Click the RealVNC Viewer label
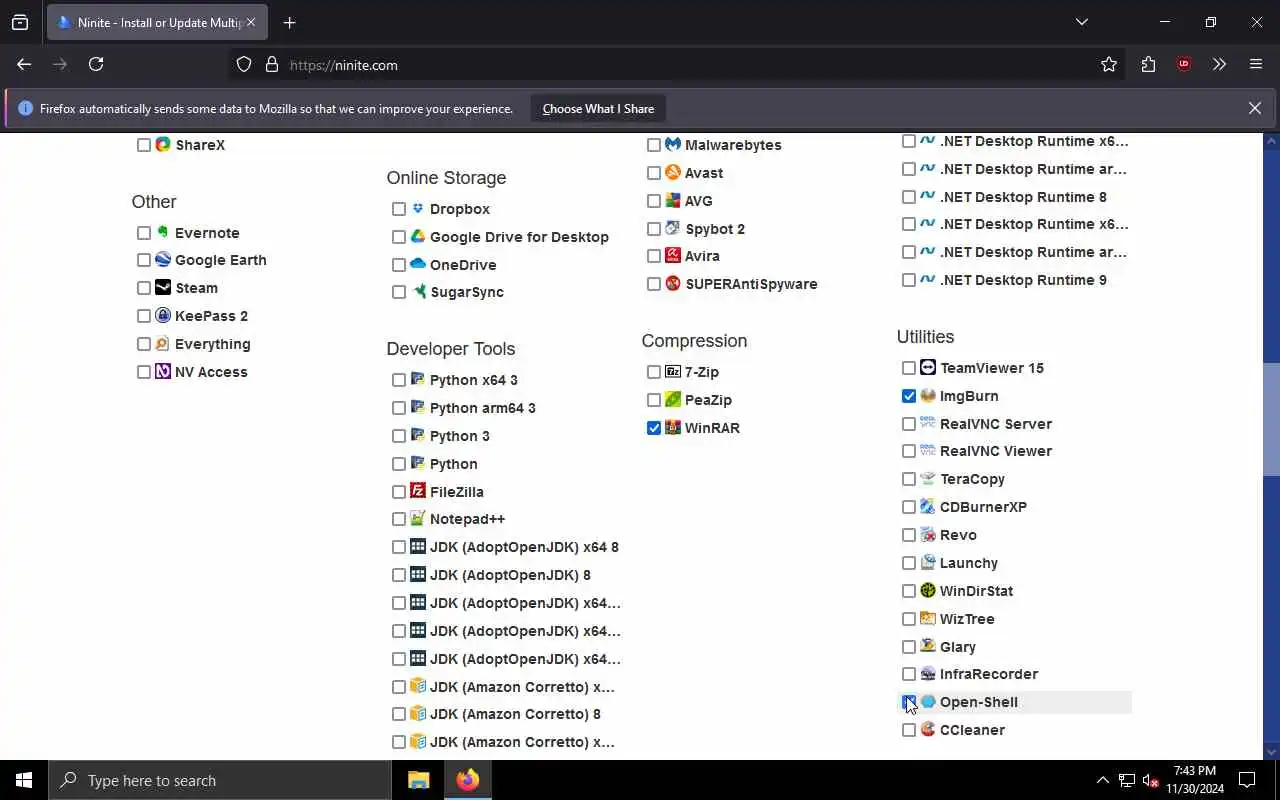 tap(996, 451)
